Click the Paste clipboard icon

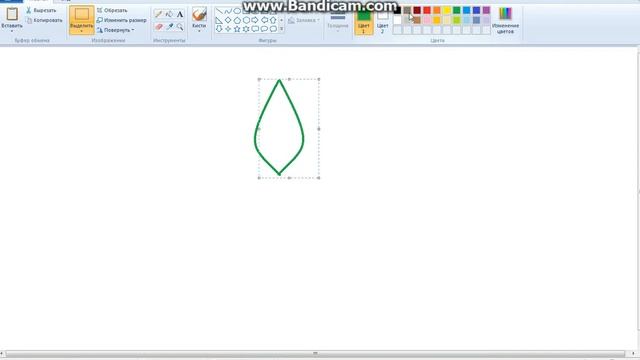coord(12,14)
